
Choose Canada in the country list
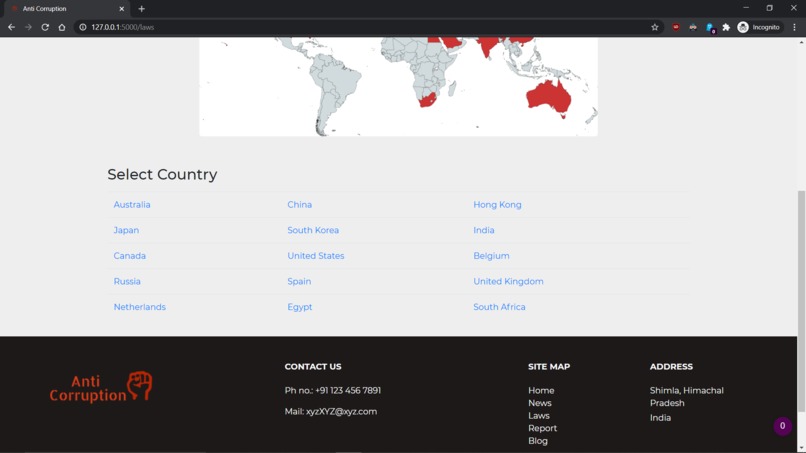(130, 256)
